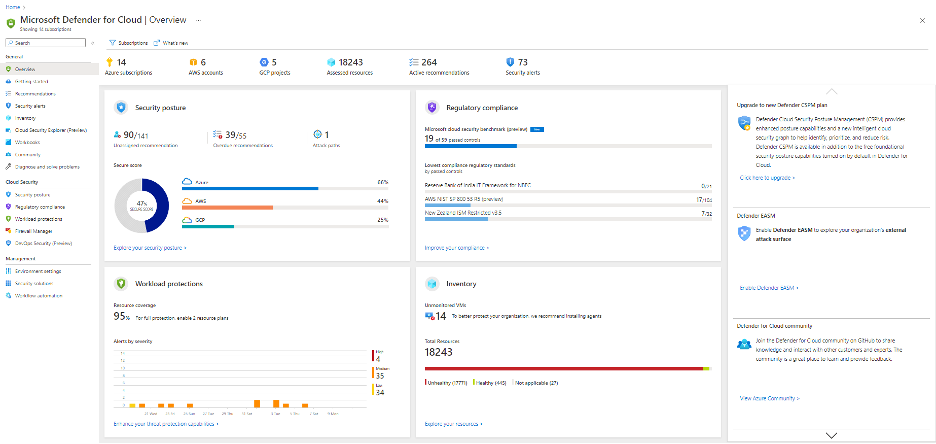Click the DevOps Security icon in sidebar
936x444 pixels.
pos(8,243)
